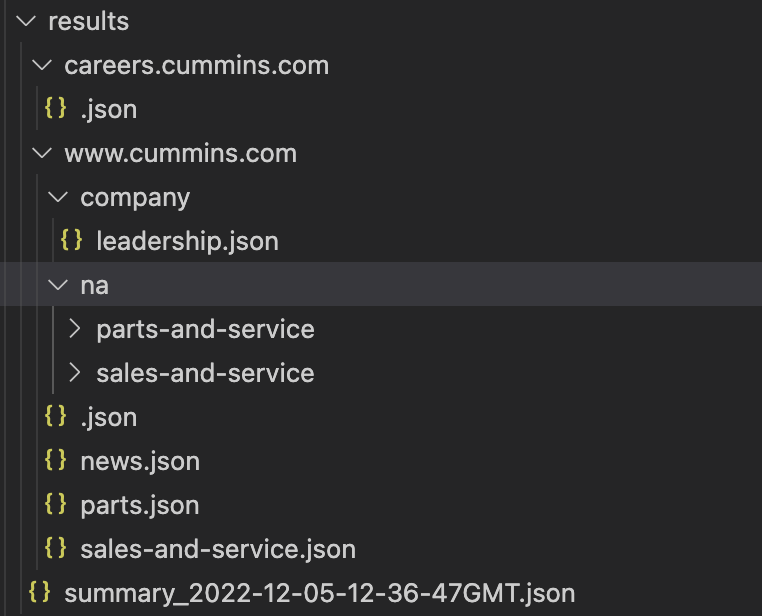Click JSON icon of leadership.json

click(x=71, y=240)
